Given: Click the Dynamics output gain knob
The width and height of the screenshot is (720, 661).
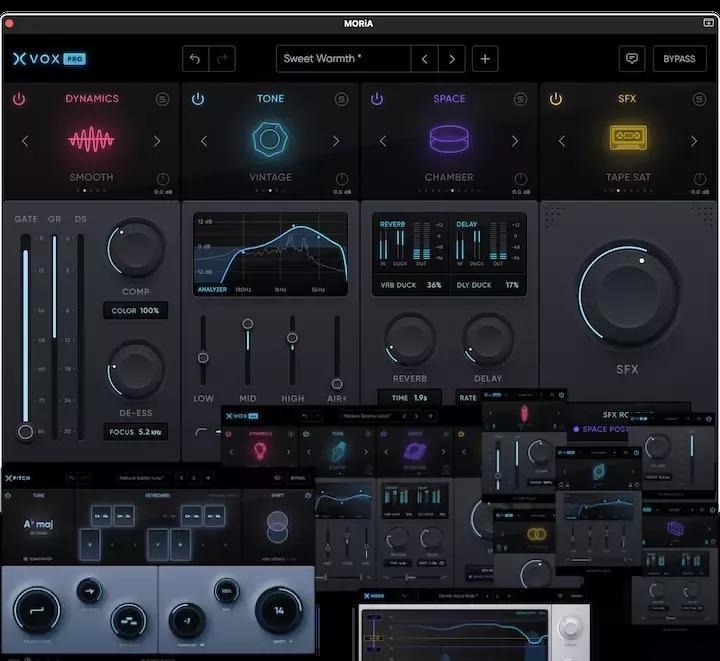Looking at the screenshot, I should coord(163,179).
